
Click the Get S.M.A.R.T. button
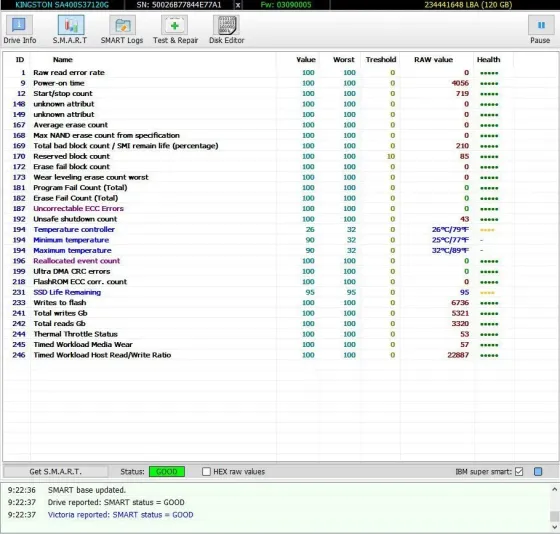coord(55,471)
